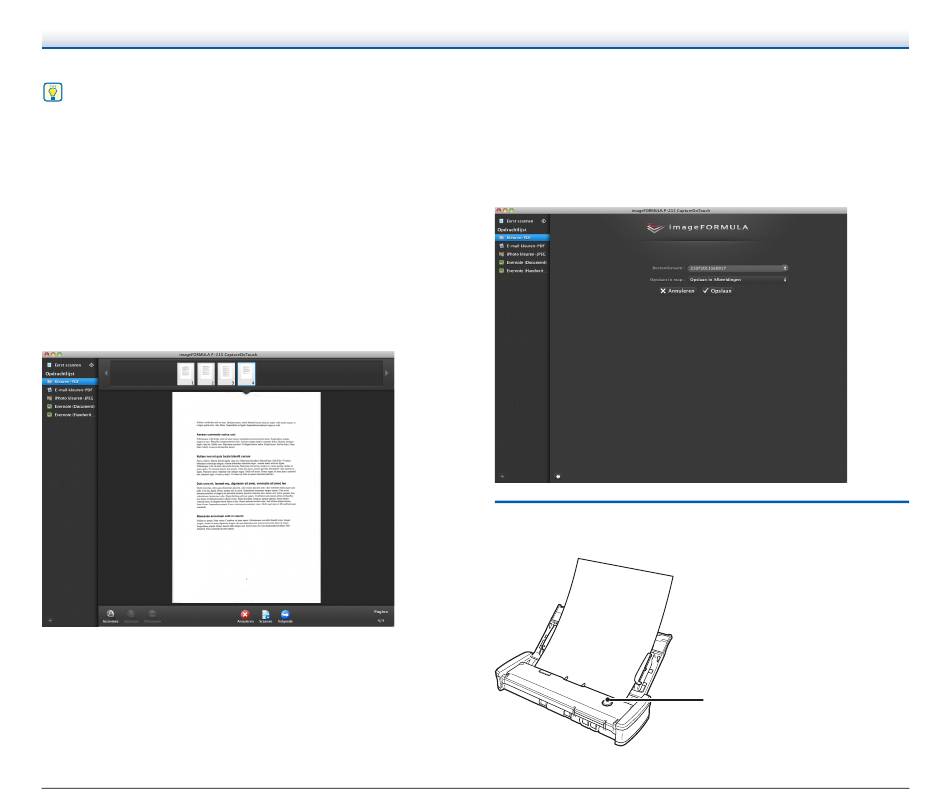Select Photo sturen JPEG in preview window sidebar
The width and height of the screenshot is (950, 806).
pyautogui.click(x=70, y=398)
